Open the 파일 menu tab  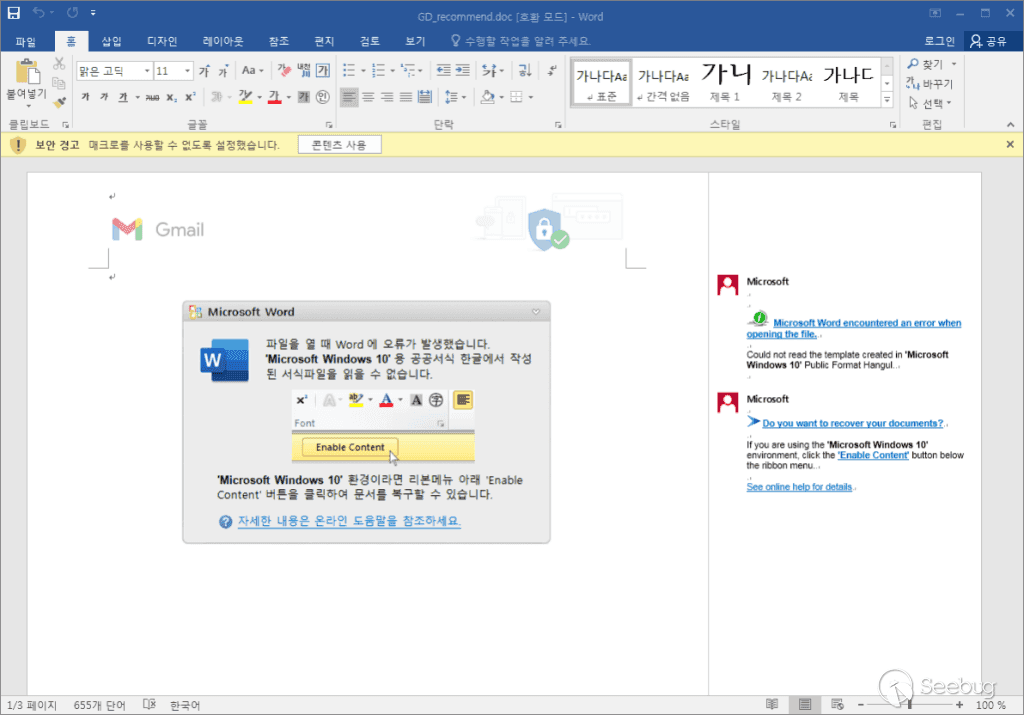[x=26, y=41]
